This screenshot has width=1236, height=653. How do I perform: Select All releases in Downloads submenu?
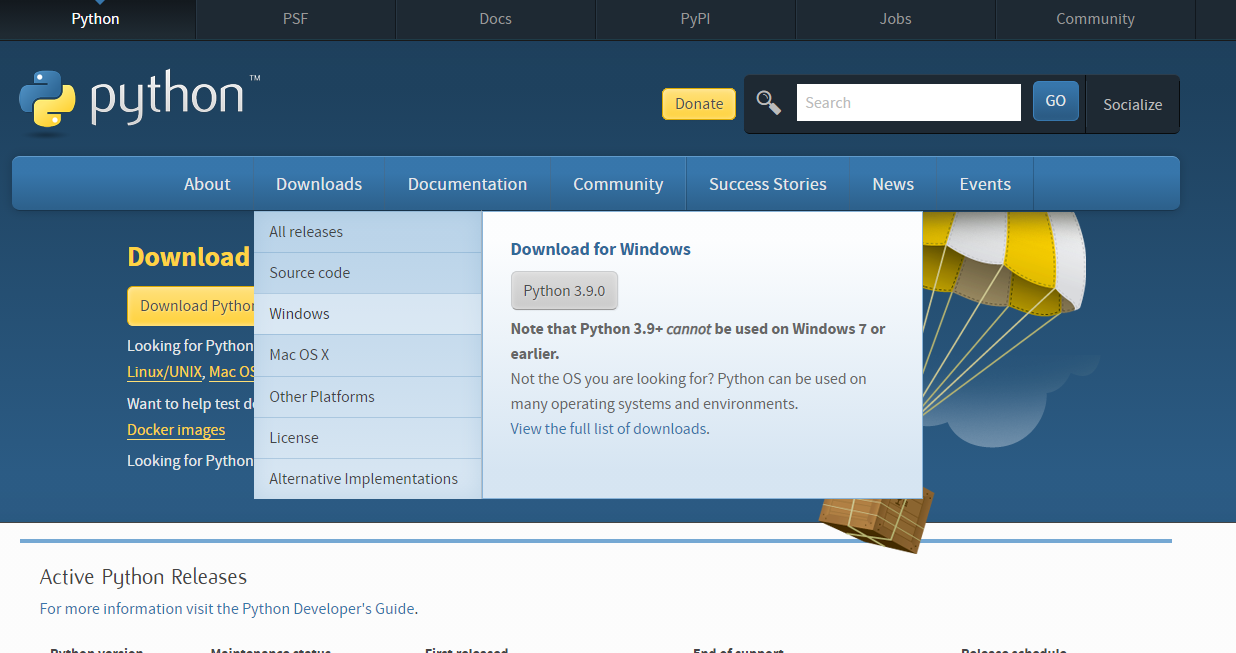(x=368, y=232)
